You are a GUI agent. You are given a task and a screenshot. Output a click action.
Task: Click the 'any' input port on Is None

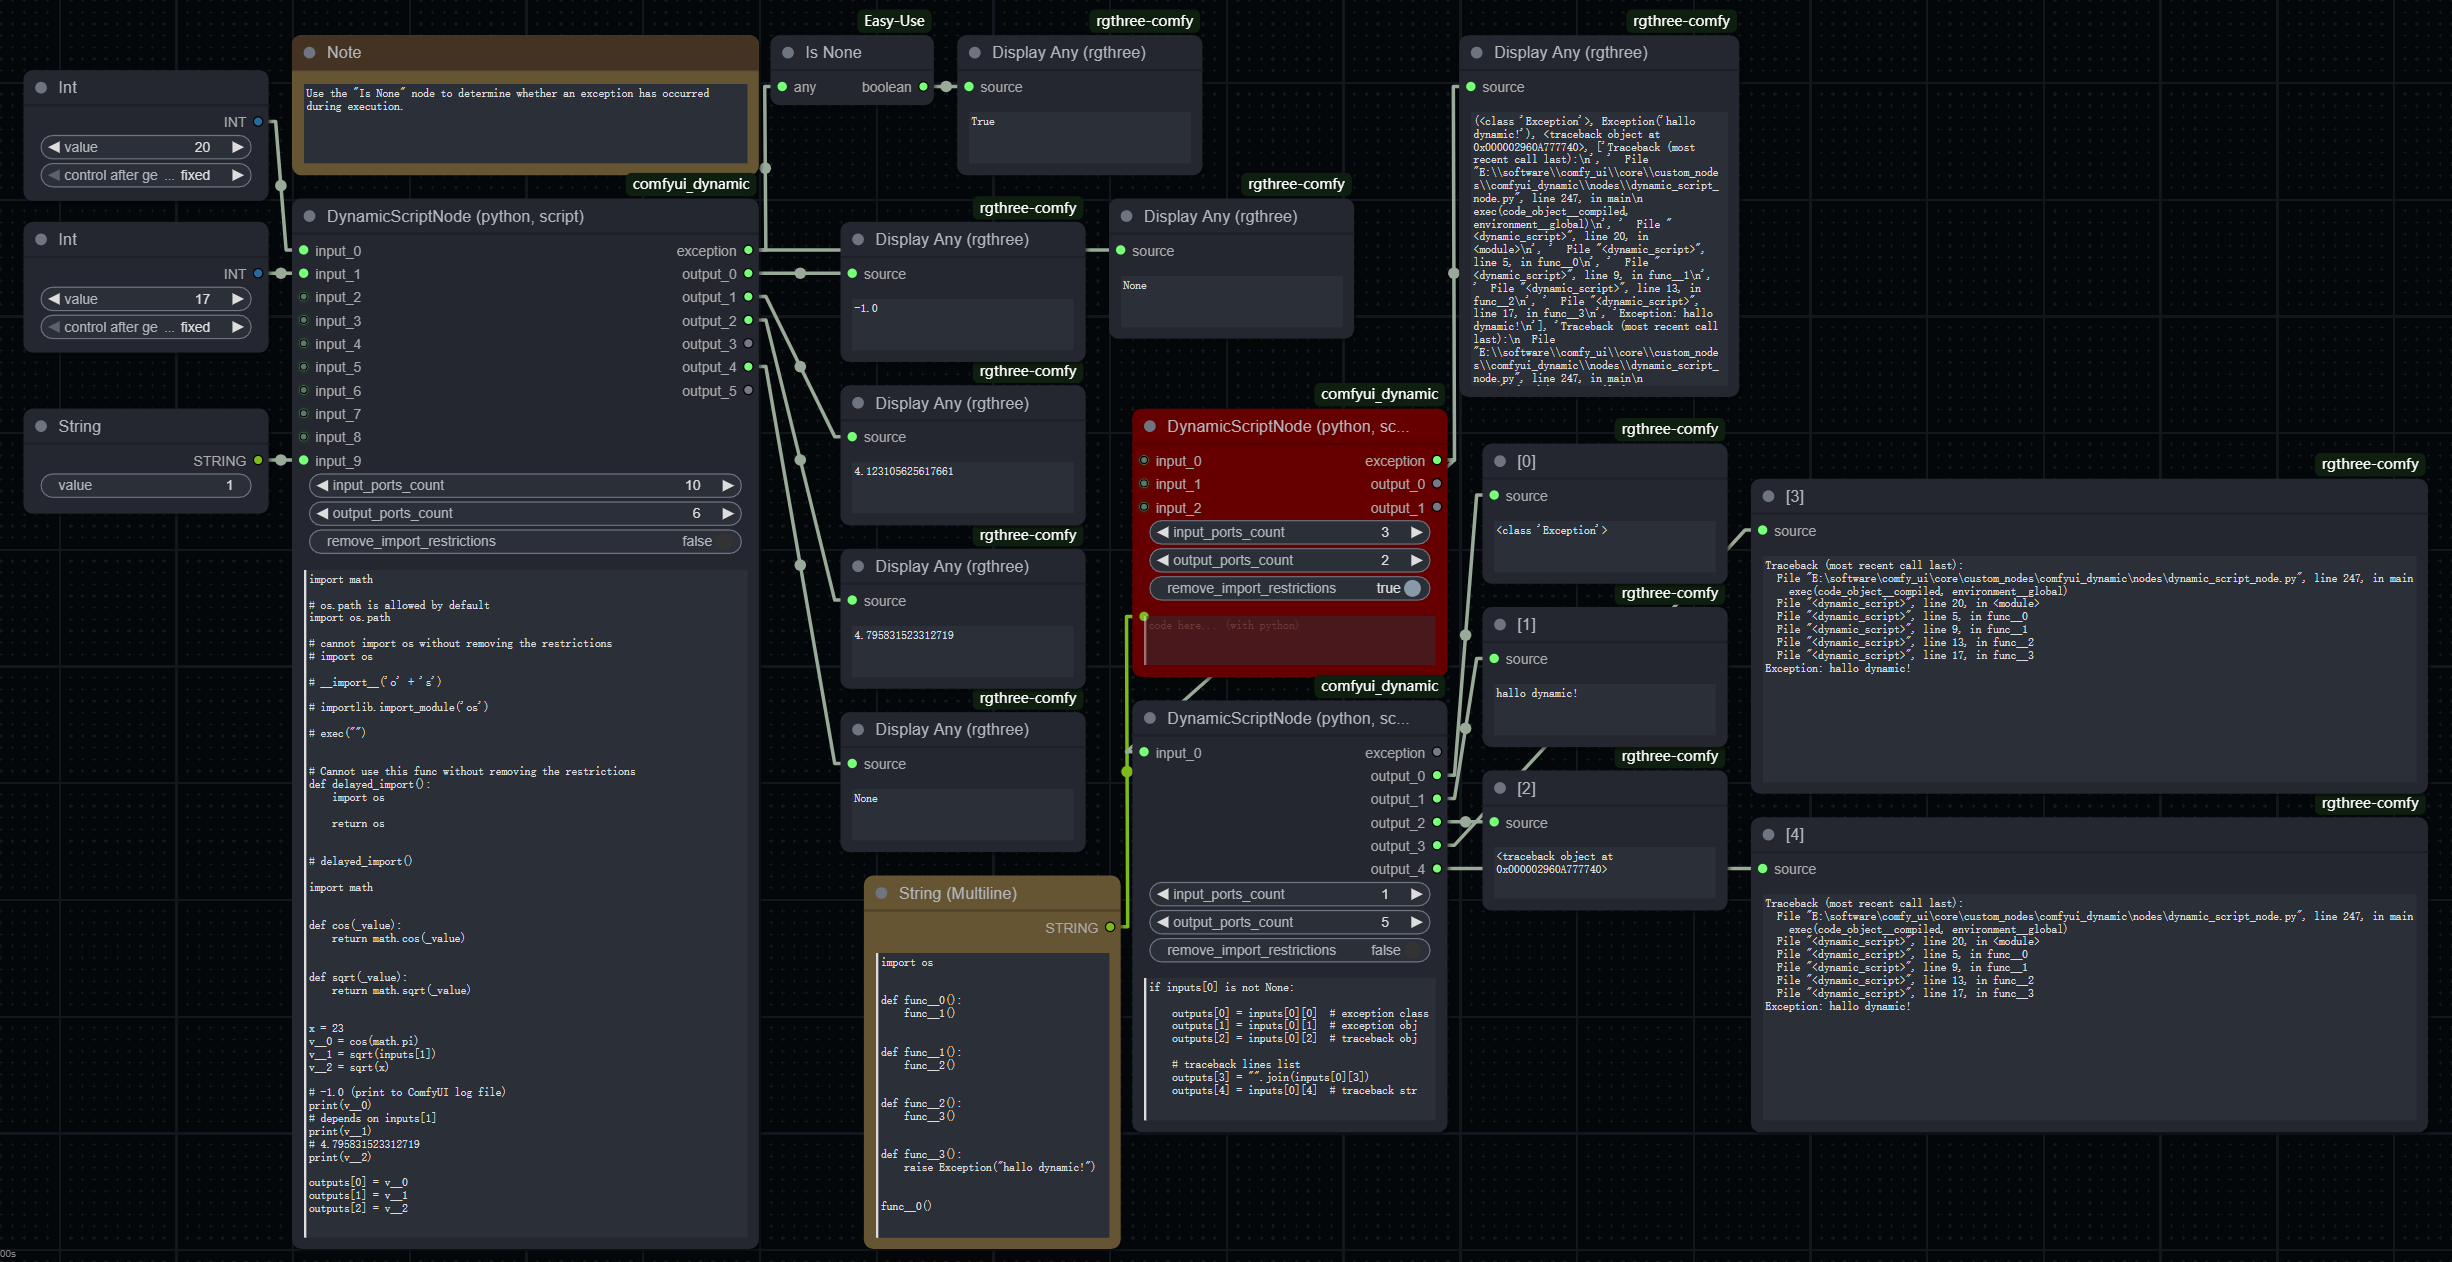click(782, 87)
